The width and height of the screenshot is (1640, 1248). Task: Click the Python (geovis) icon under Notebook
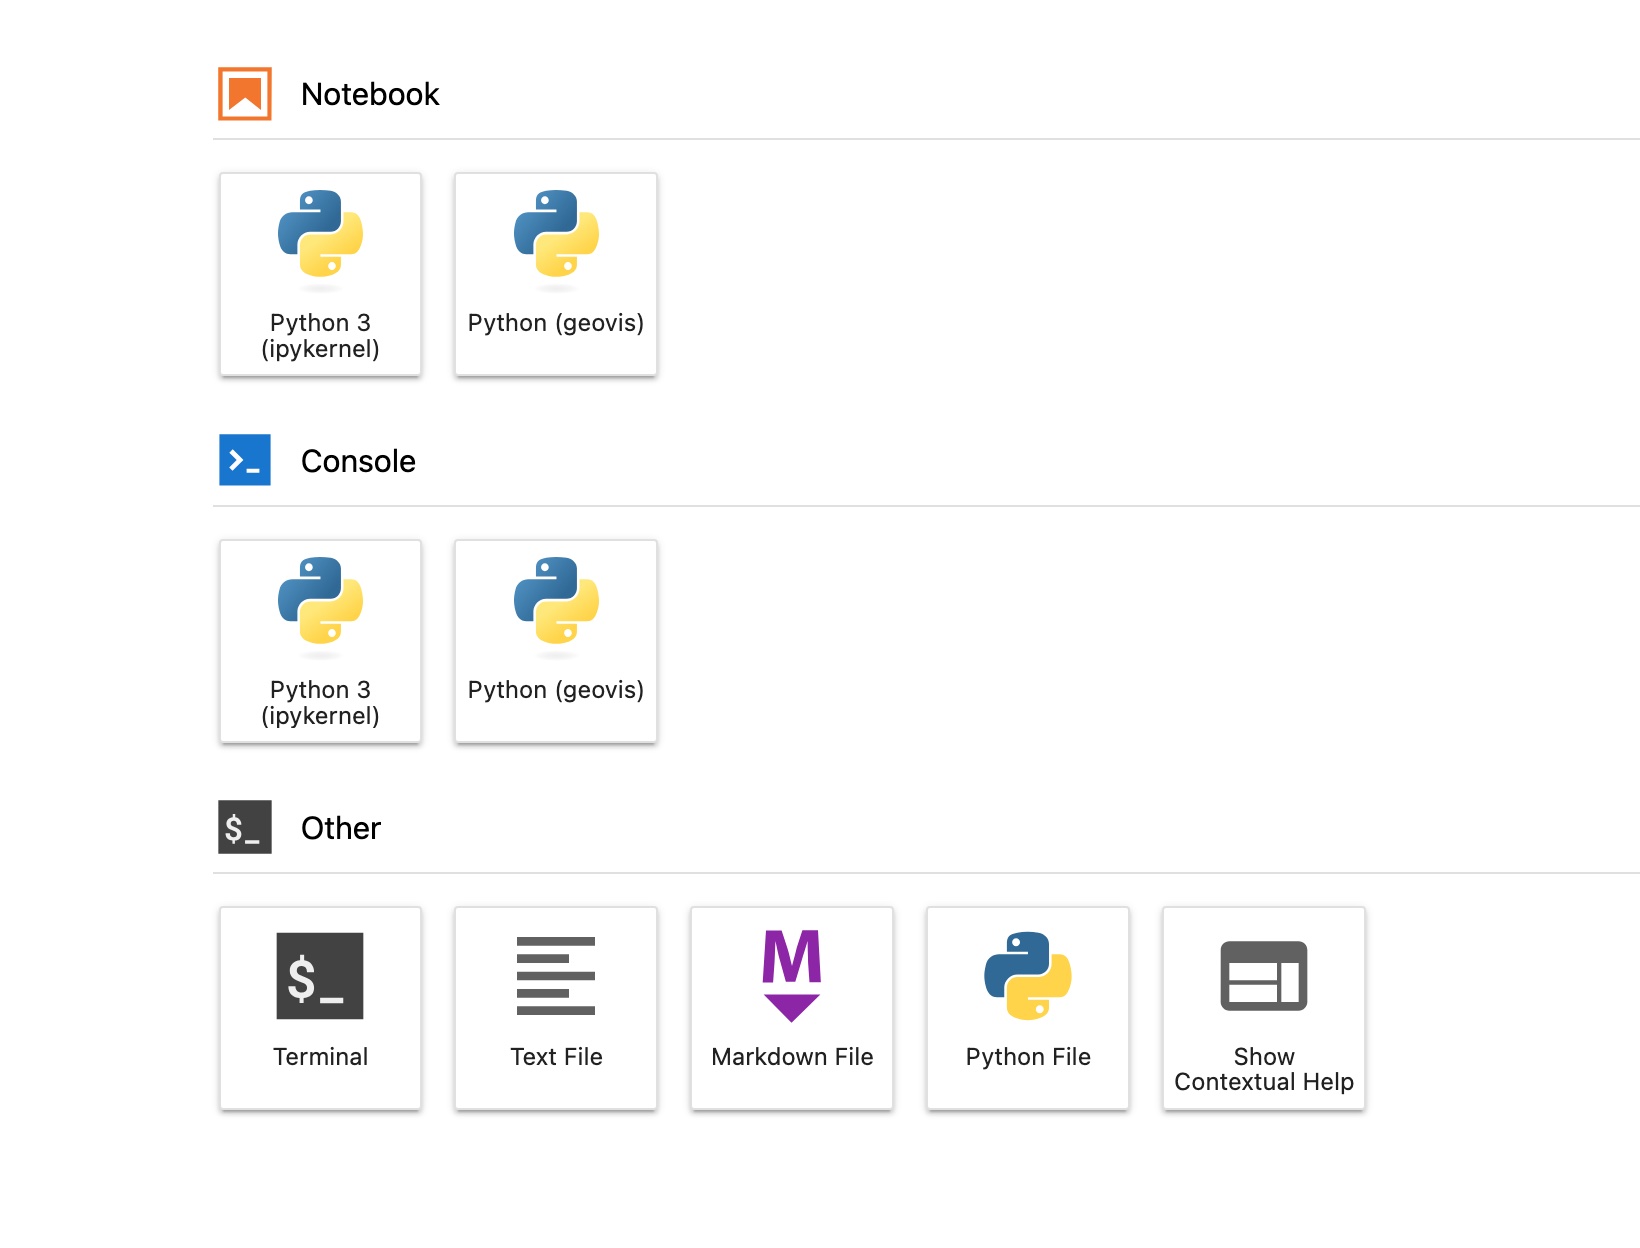[556, 234]
